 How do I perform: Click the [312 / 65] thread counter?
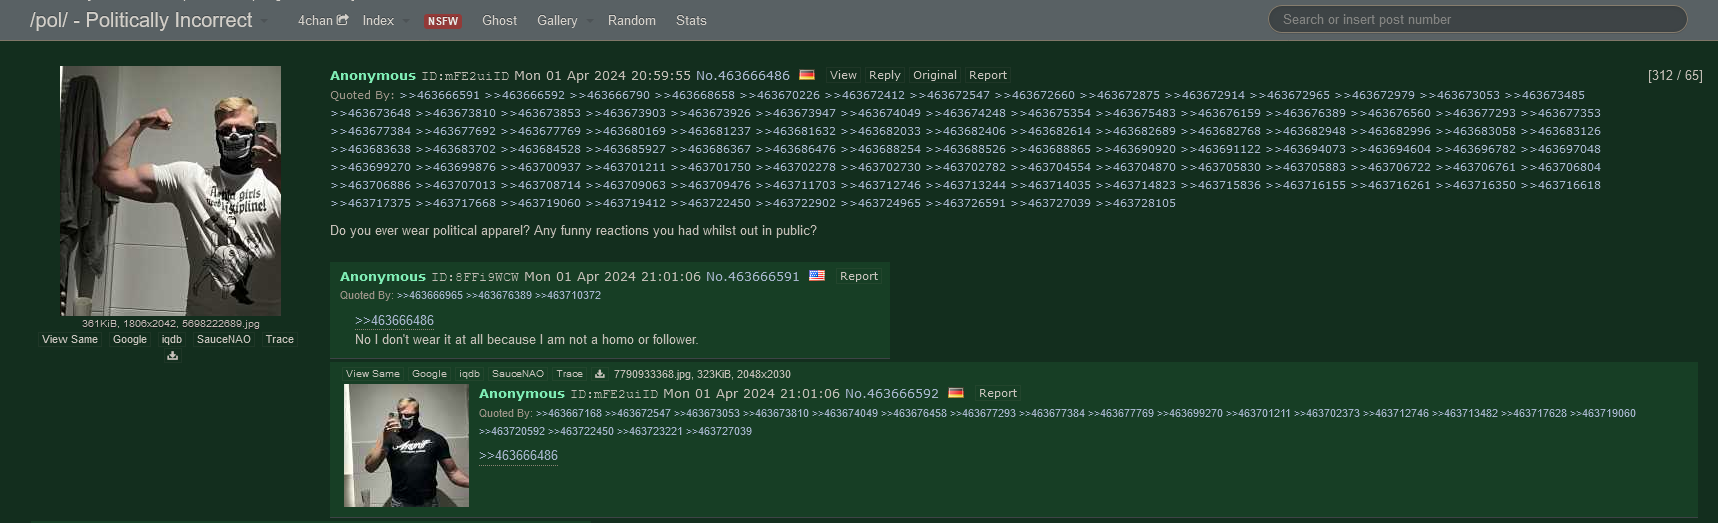click(1675, 75)
